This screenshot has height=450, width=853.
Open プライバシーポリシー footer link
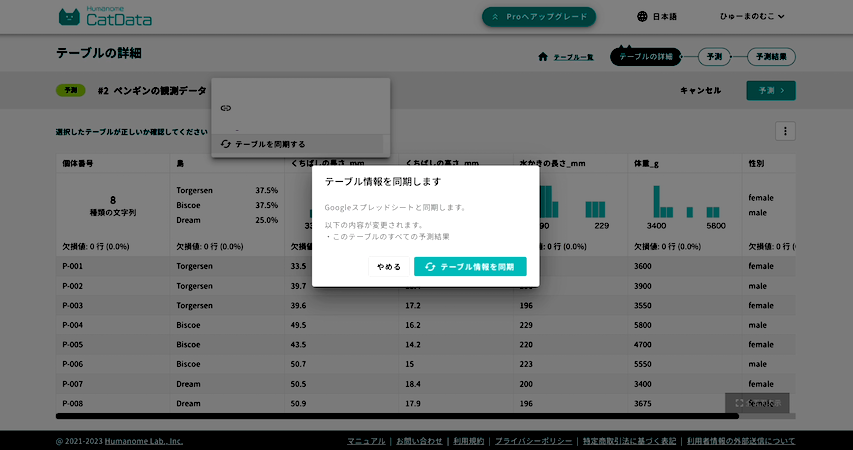pos(533,441)
